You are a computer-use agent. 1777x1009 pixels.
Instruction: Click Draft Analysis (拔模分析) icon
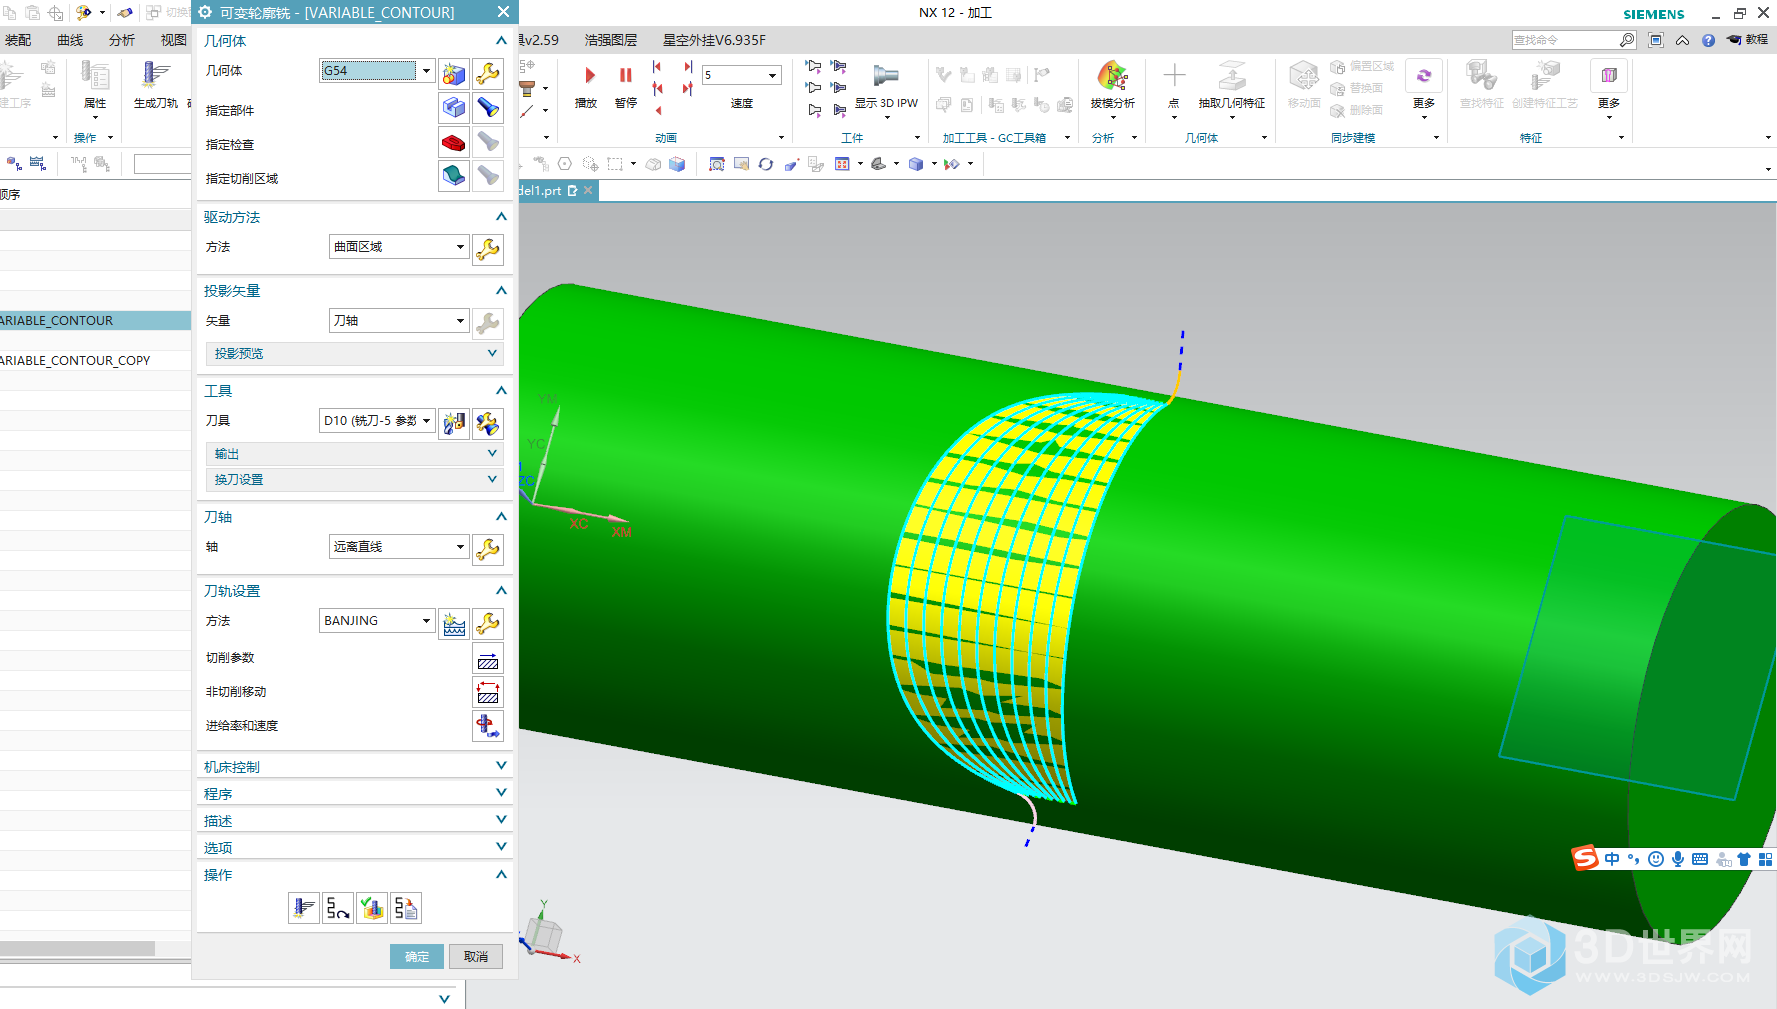pyautogui.click(x=1112, y=77)
